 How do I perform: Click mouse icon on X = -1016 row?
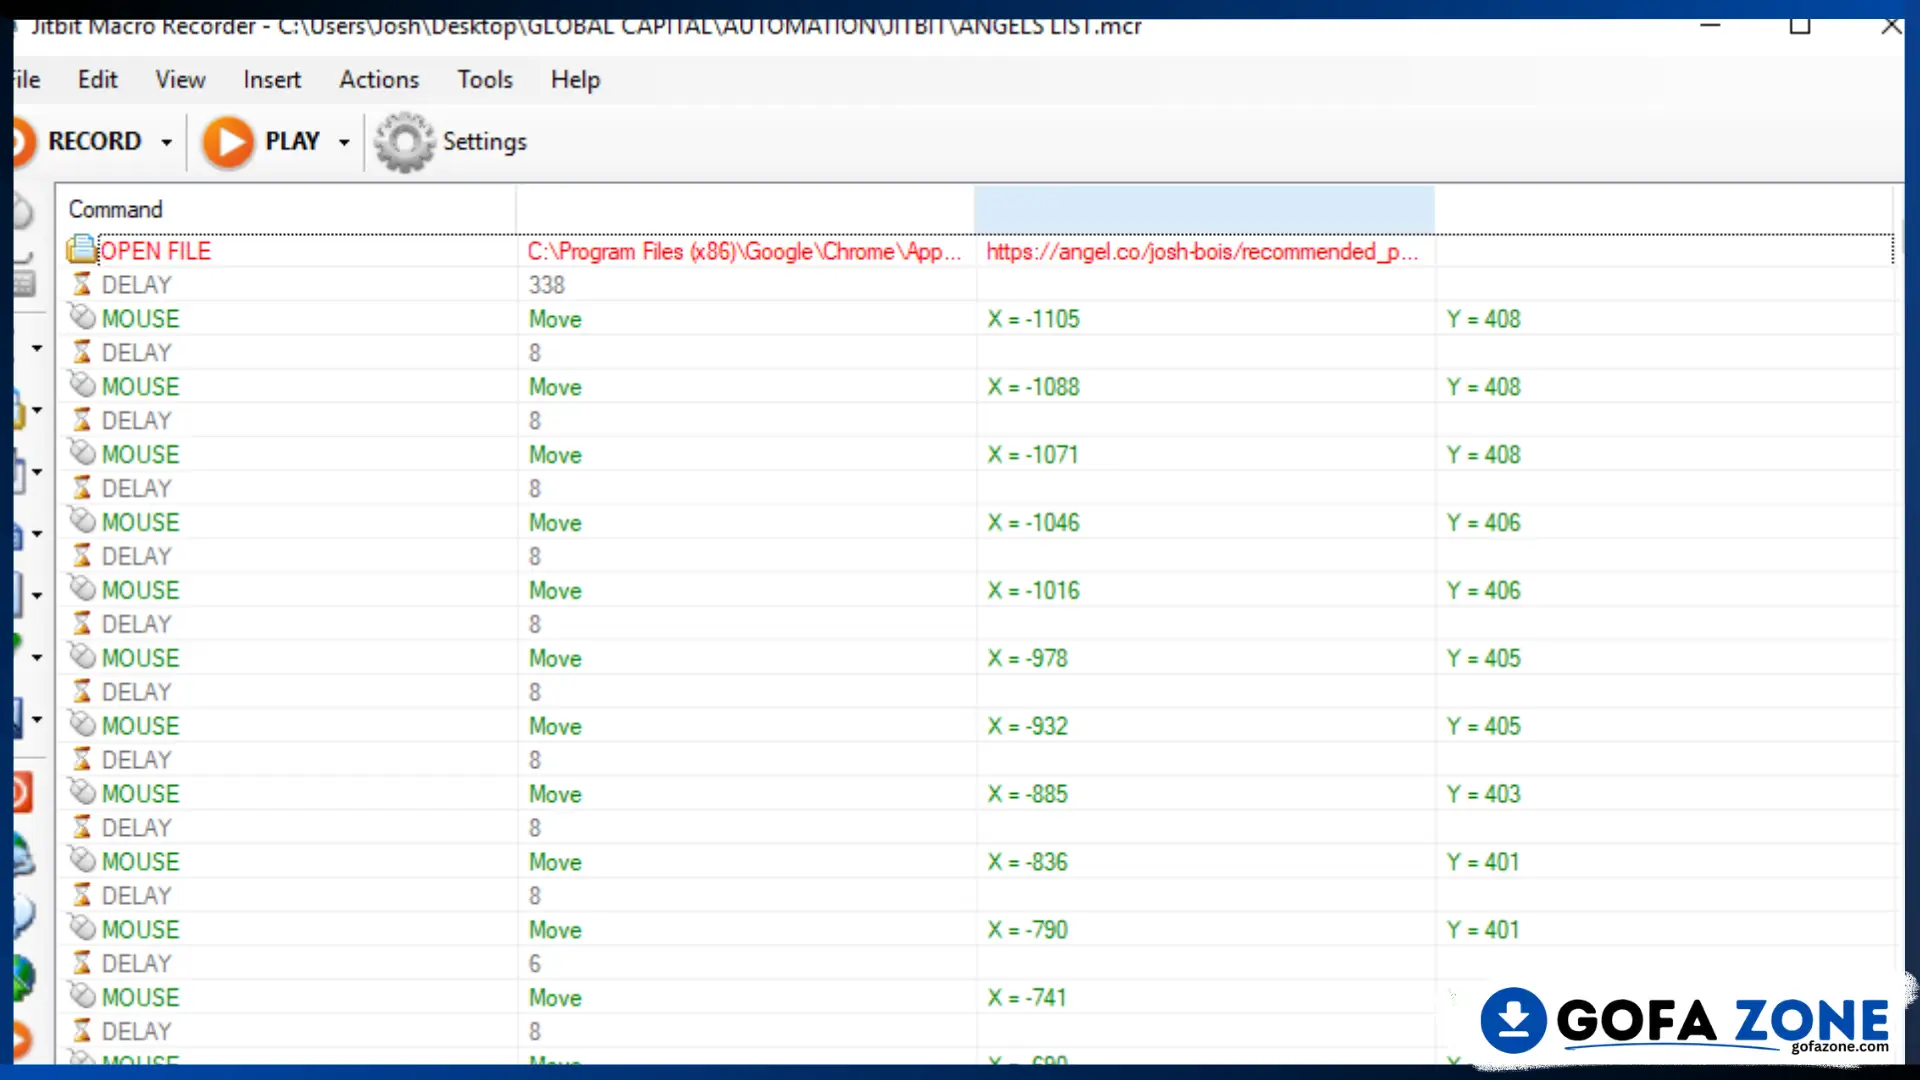point(82,590)
